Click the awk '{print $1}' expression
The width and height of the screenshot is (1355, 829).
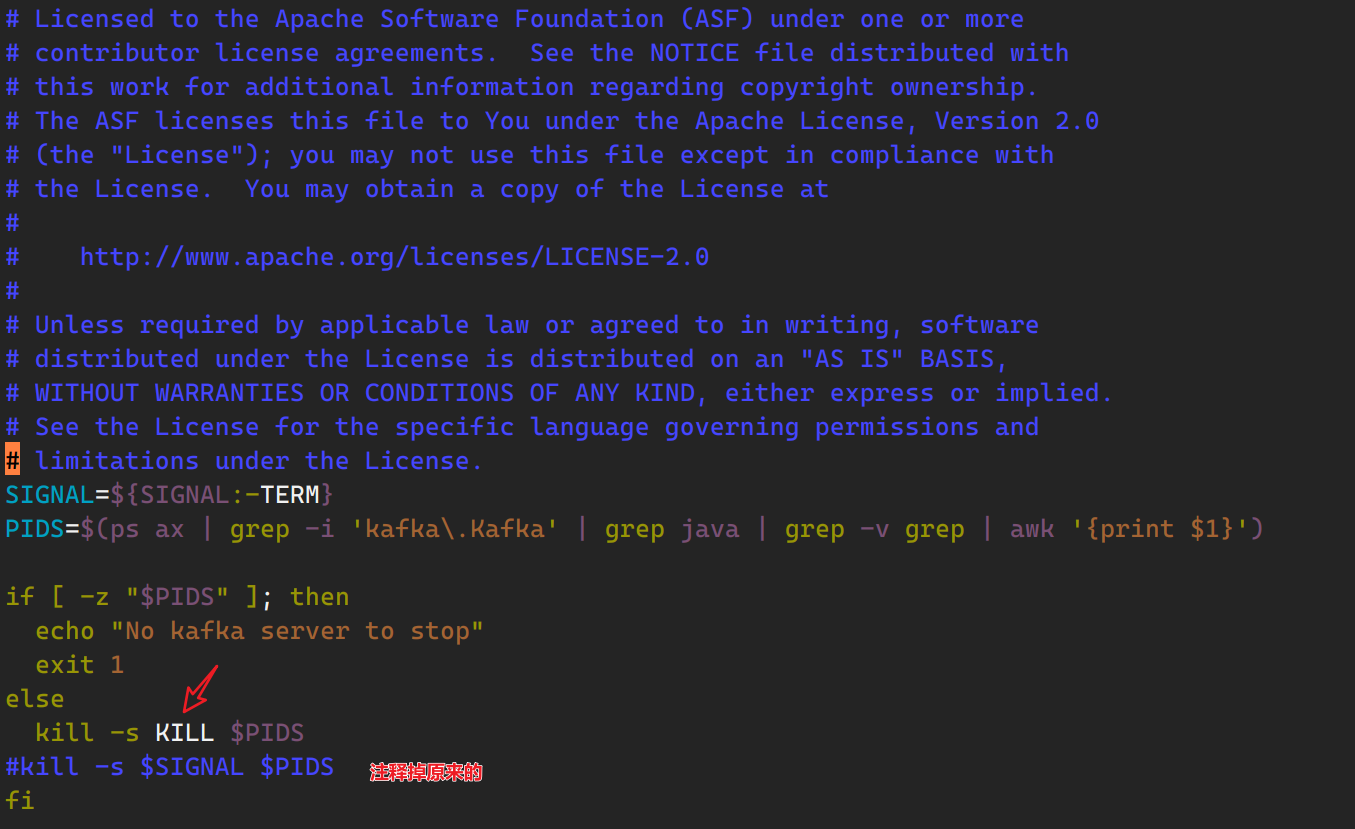click(x=1130, y=529)
